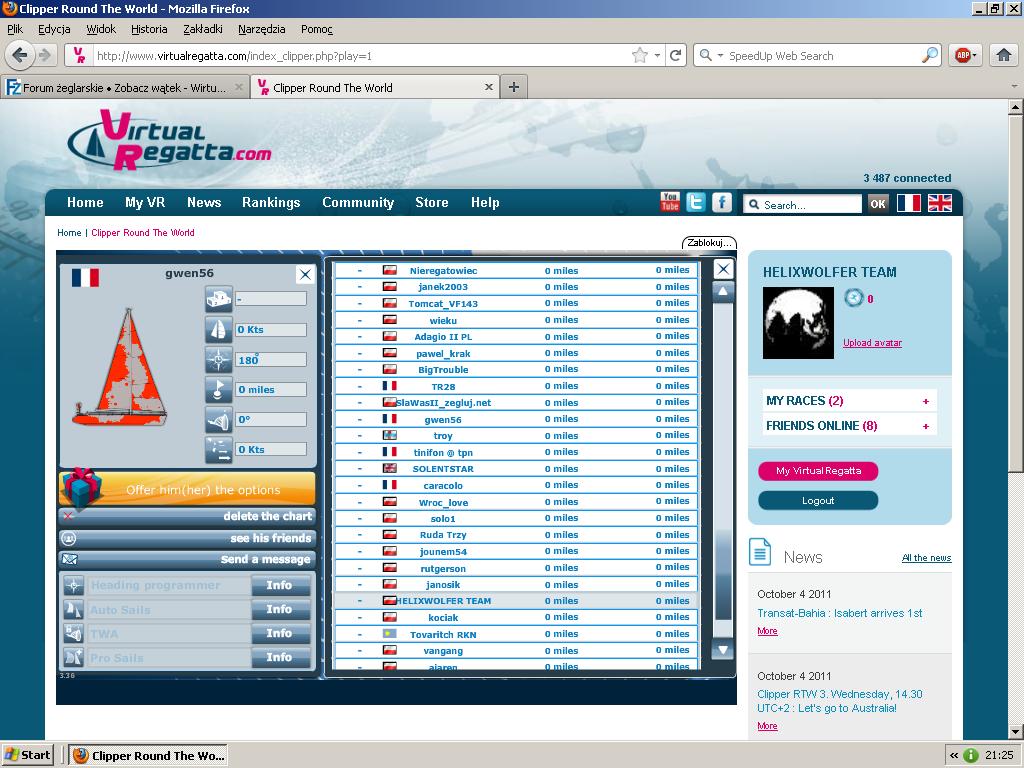Click the Pro Sails icon
The image size is (1024, 768).
tap(73, 657)
